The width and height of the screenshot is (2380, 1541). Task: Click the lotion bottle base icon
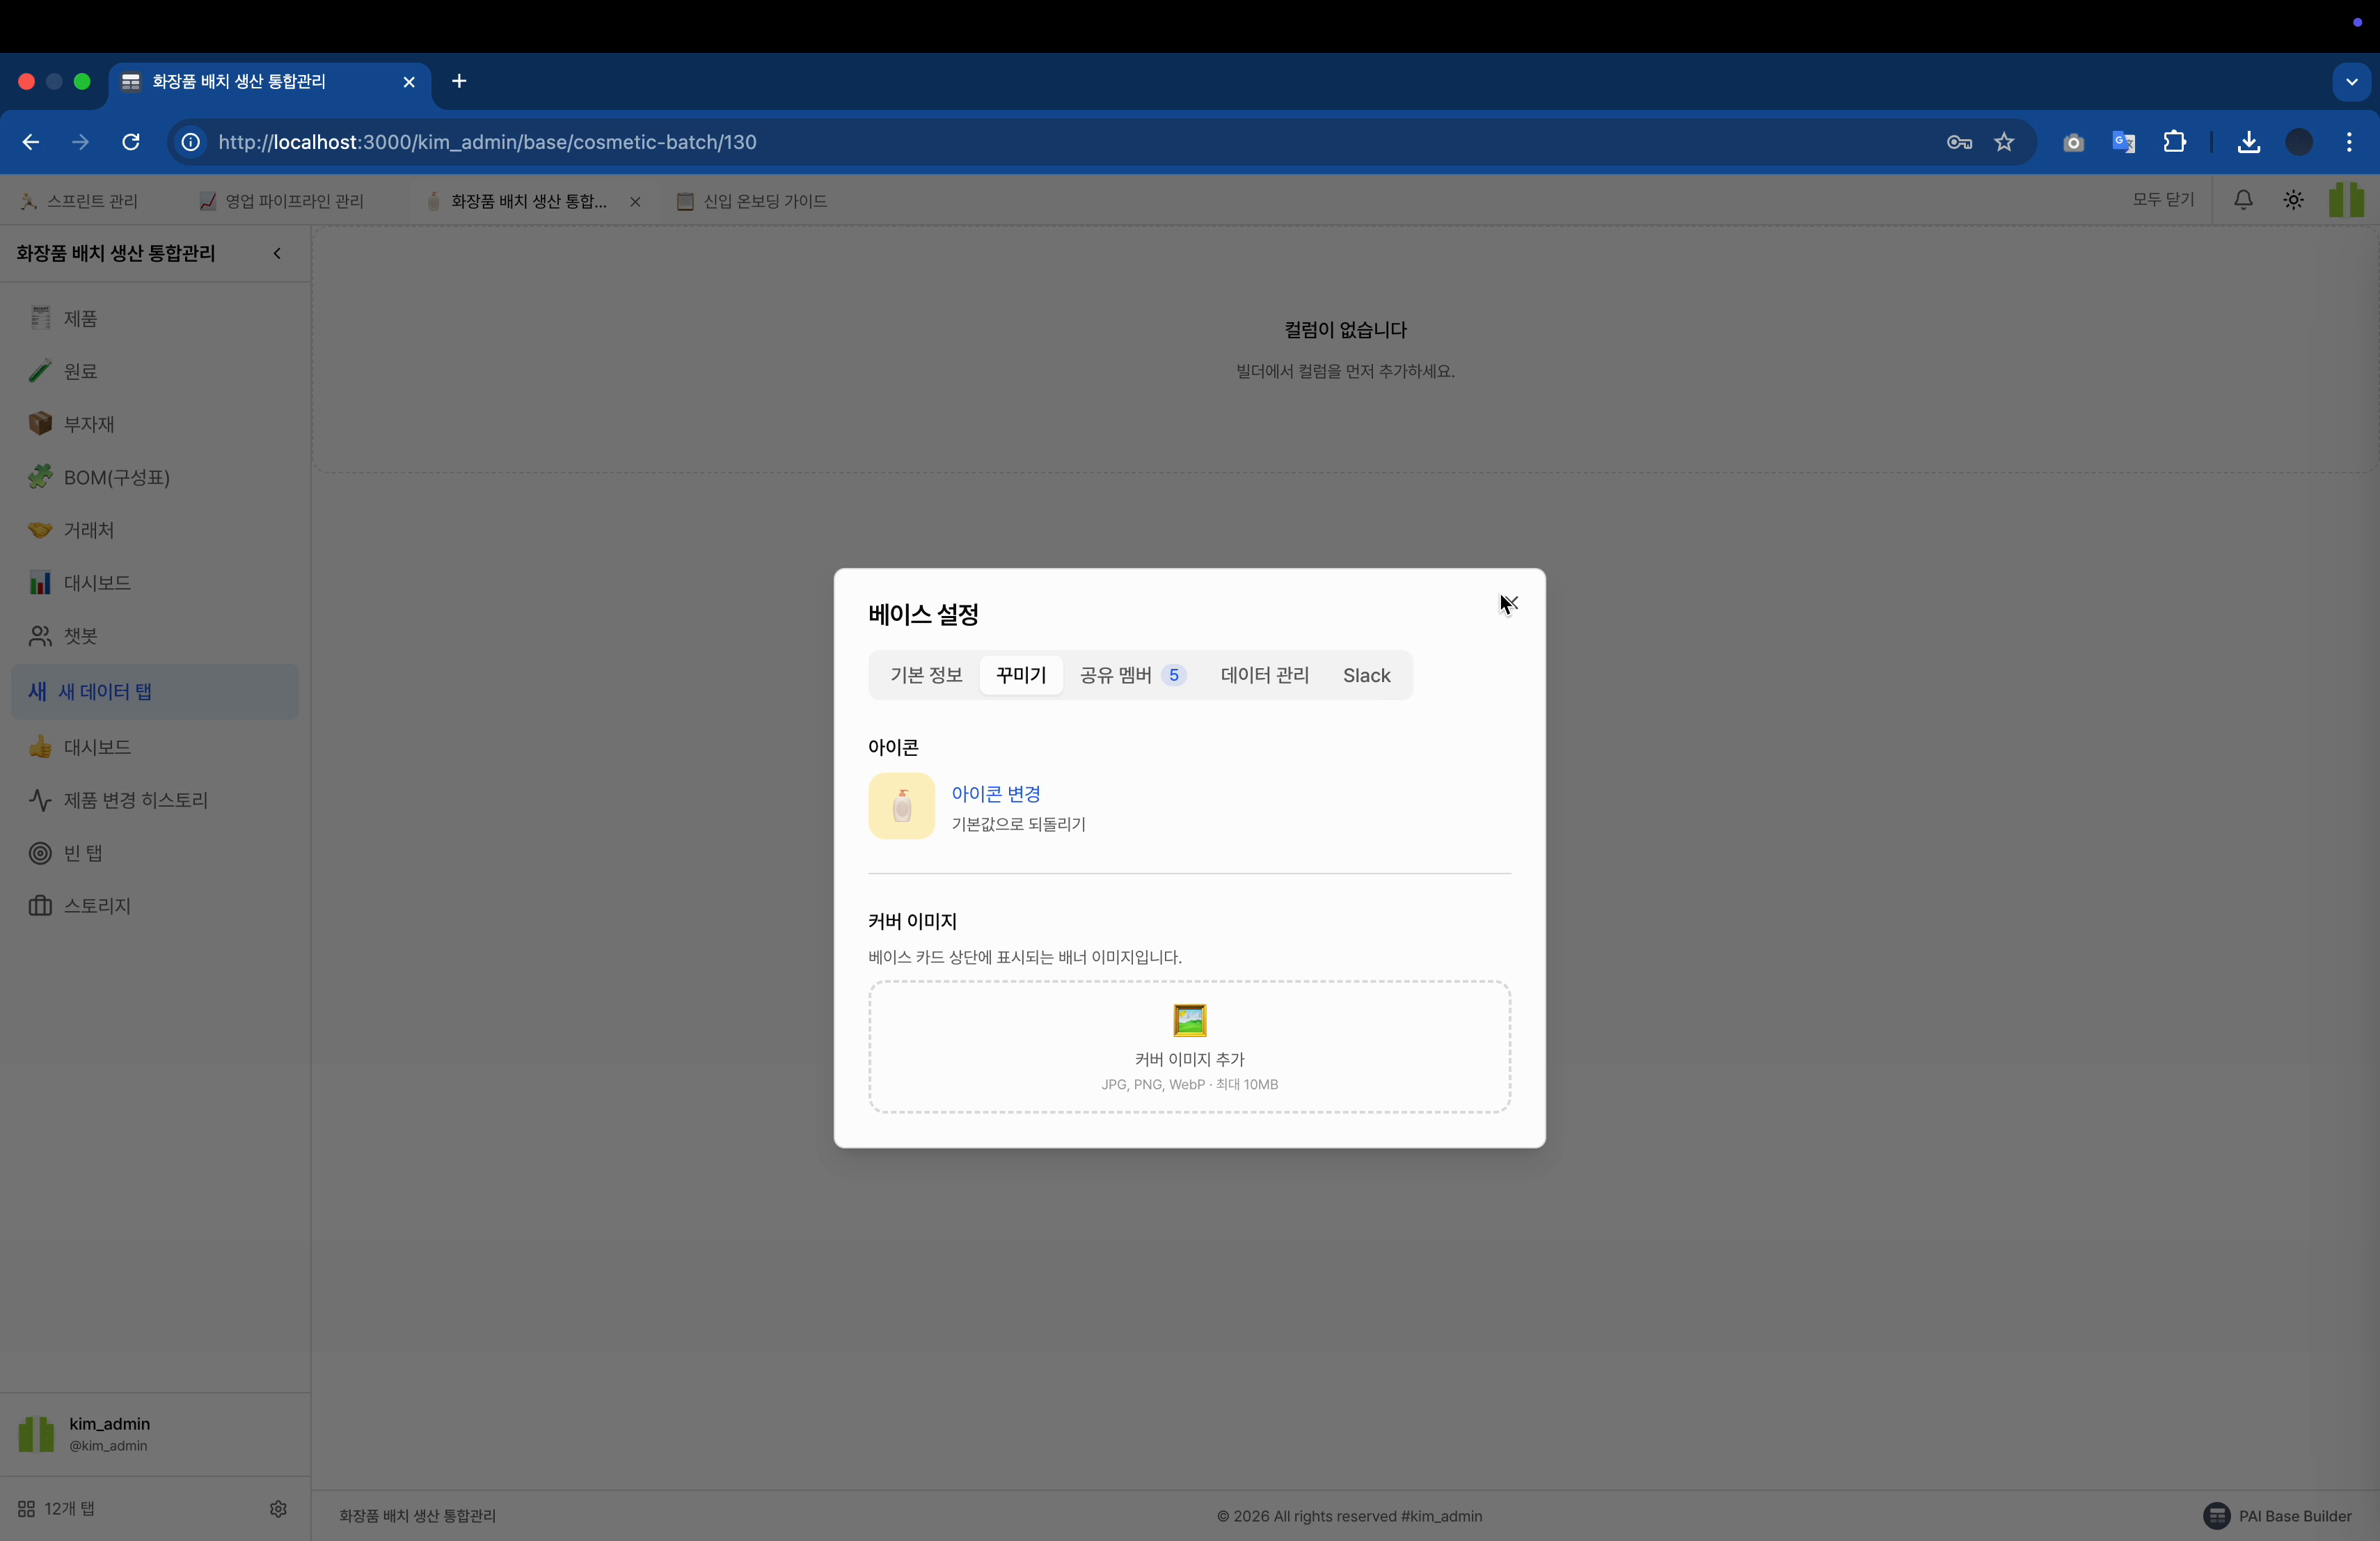click(901, 806)
